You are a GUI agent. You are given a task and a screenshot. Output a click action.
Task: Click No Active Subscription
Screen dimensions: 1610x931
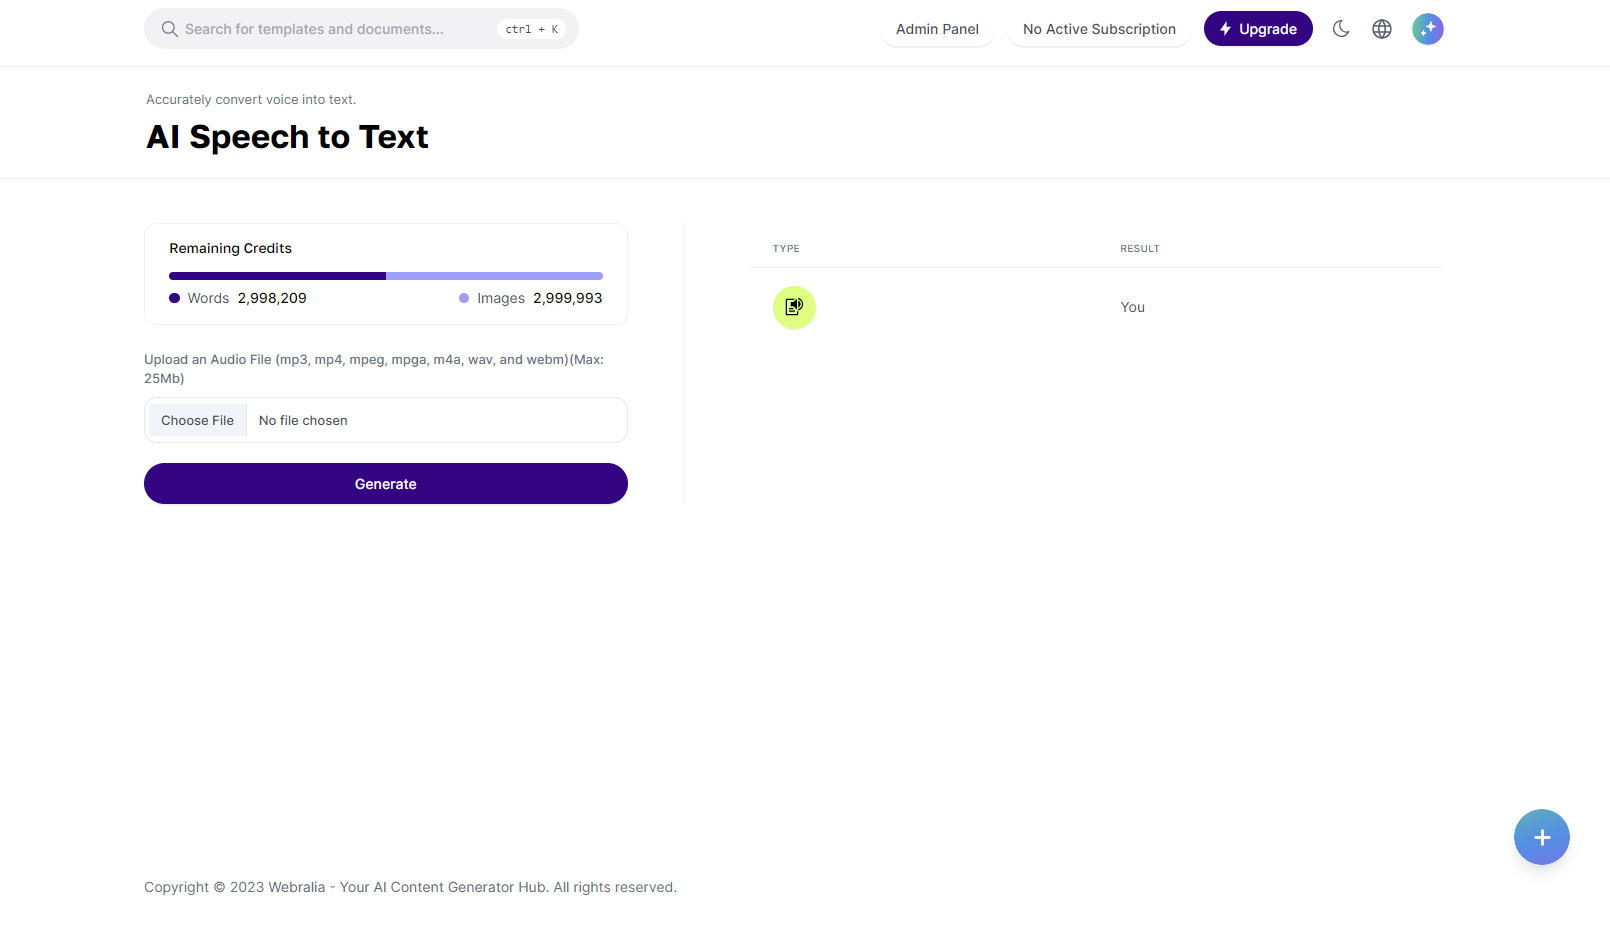point(1099,29)
